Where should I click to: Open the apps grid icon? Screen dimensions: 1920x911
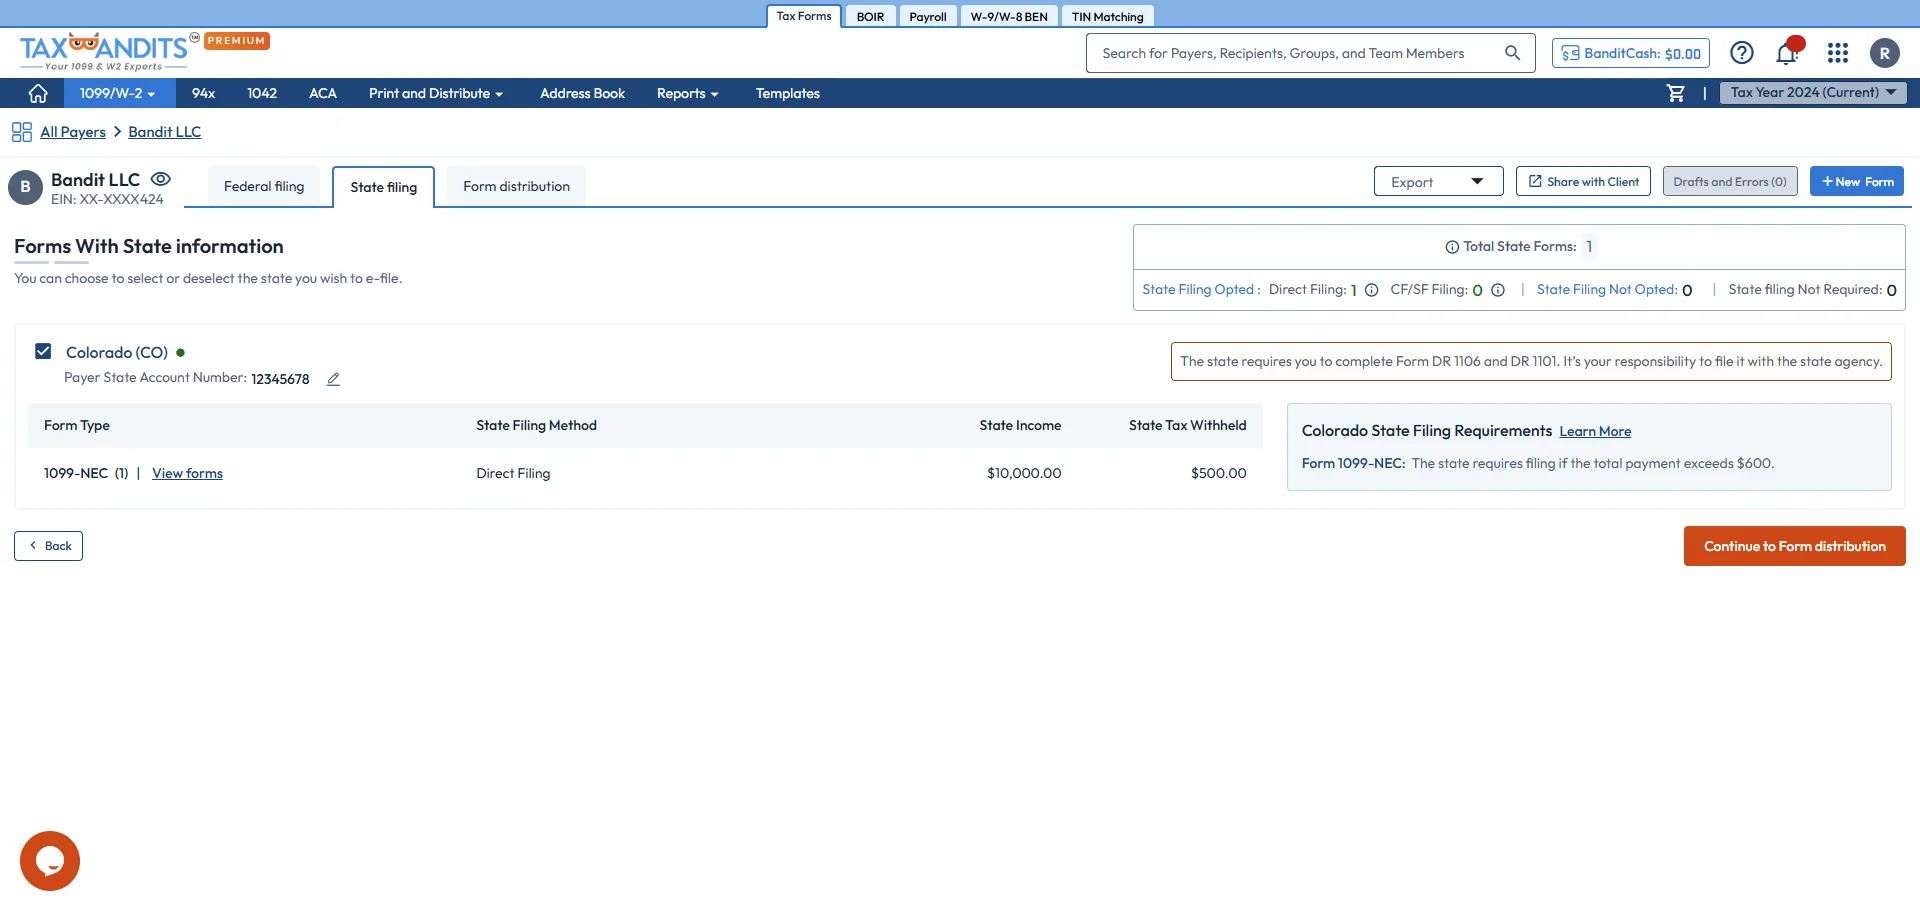(1838, 53)
